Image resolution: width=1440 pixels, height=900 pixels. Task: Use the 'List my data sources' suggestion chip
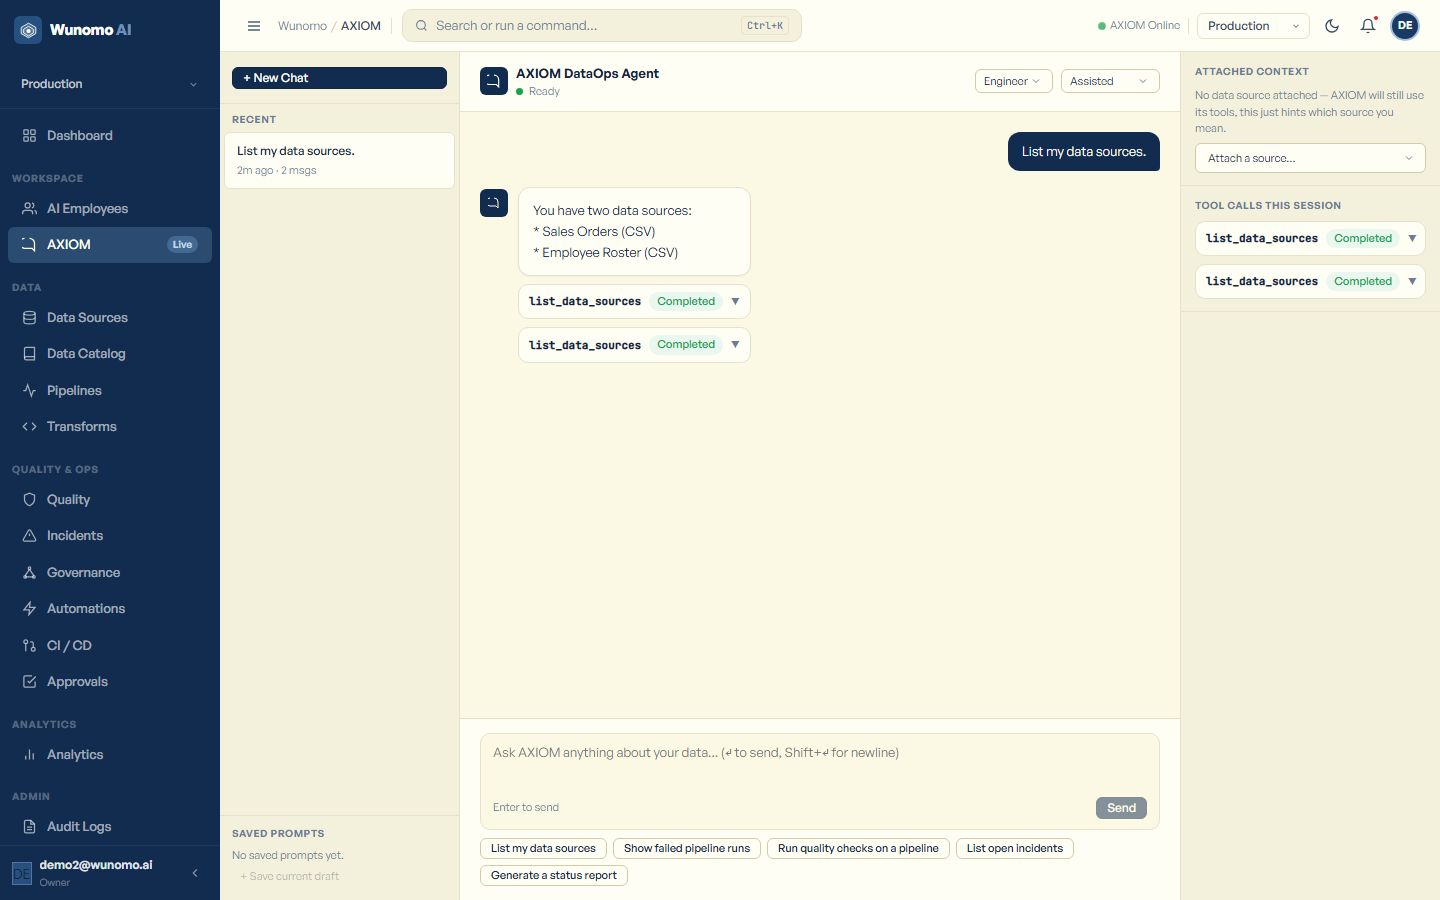543,849
